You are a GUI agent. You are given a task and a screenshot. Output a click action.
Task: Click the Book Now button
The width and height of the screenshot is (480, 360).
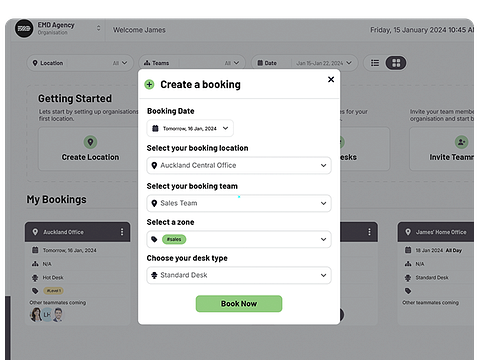pos(239,304)
